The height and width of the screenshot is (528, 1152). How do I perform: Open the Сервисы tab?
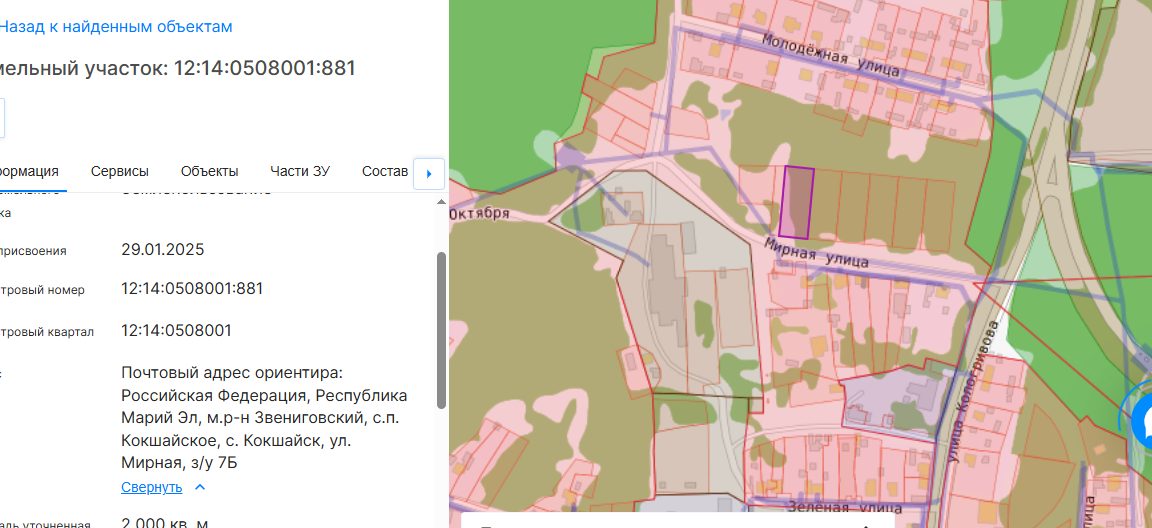click(x=120, y=172)
